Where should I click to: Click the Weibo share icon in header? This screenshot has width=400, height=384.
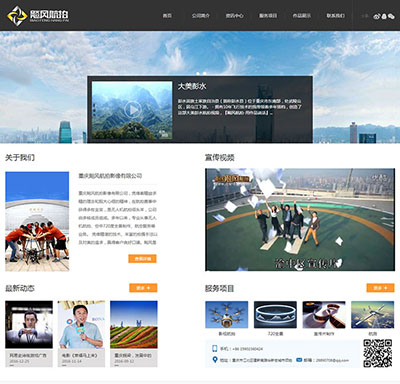[377, 16]
